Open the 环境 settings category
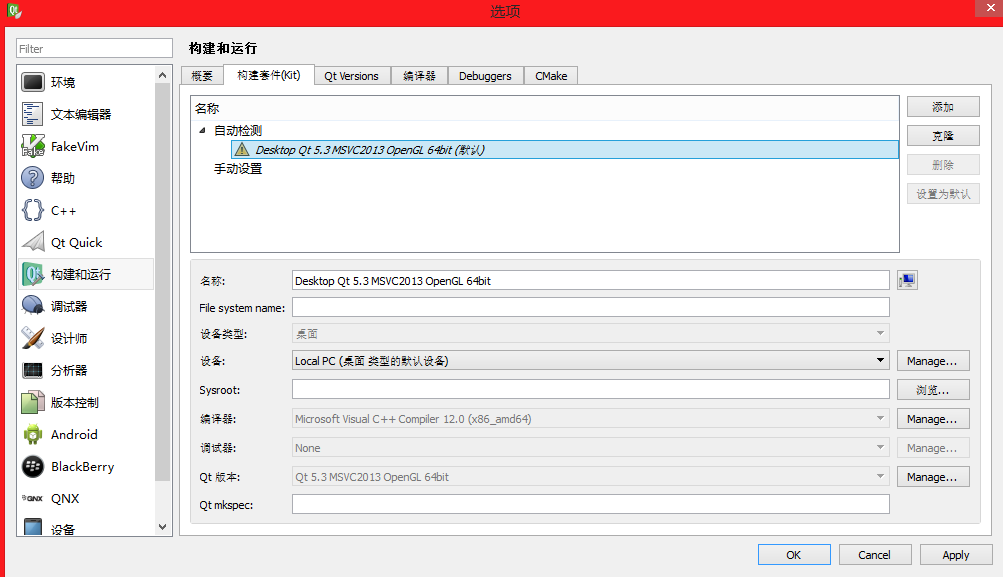The height and width of the screenshot is (577, 1003). pyautogui.click(x=86, y=83)
